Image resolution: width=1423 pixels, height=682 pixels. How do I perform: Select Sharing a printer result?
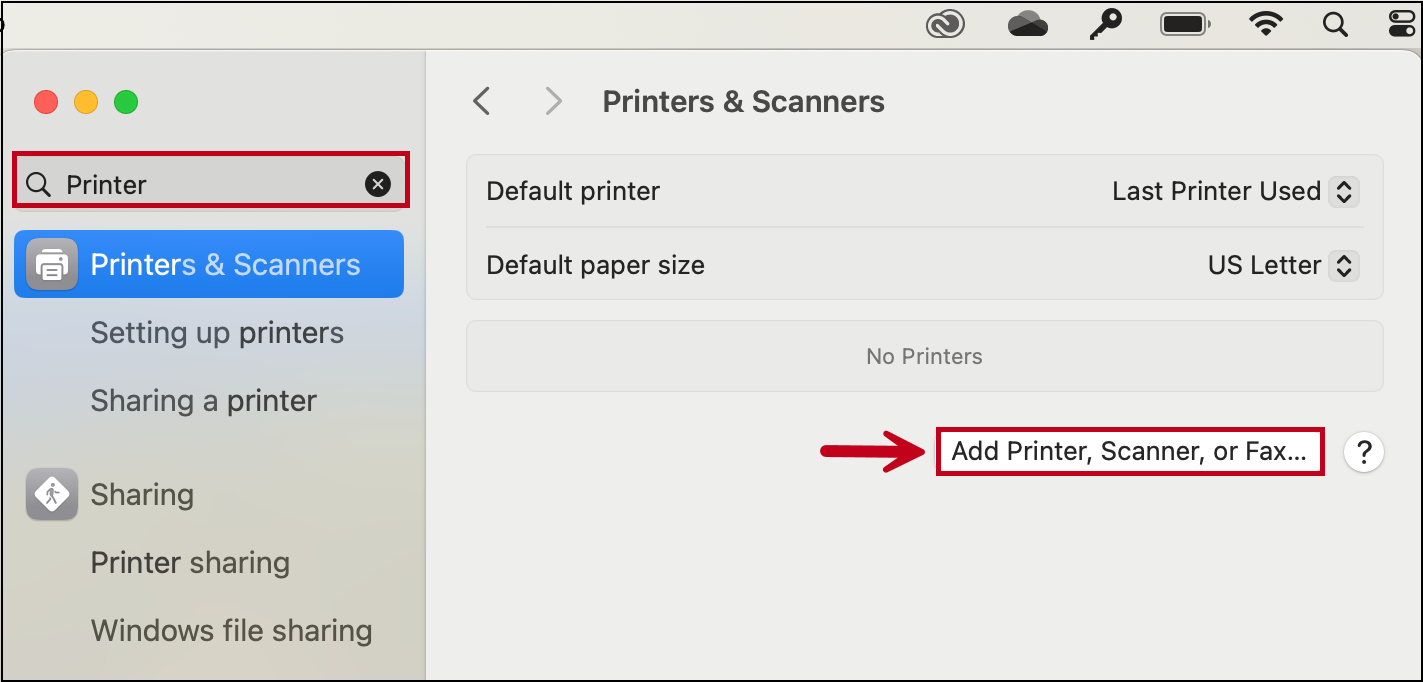click(204, 401)
